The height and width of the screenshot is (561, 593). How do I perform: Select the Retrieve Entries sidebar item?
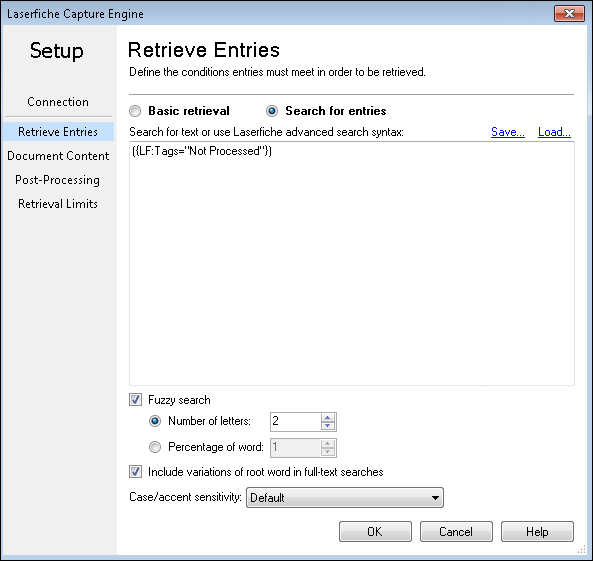[x=59, y=132]
